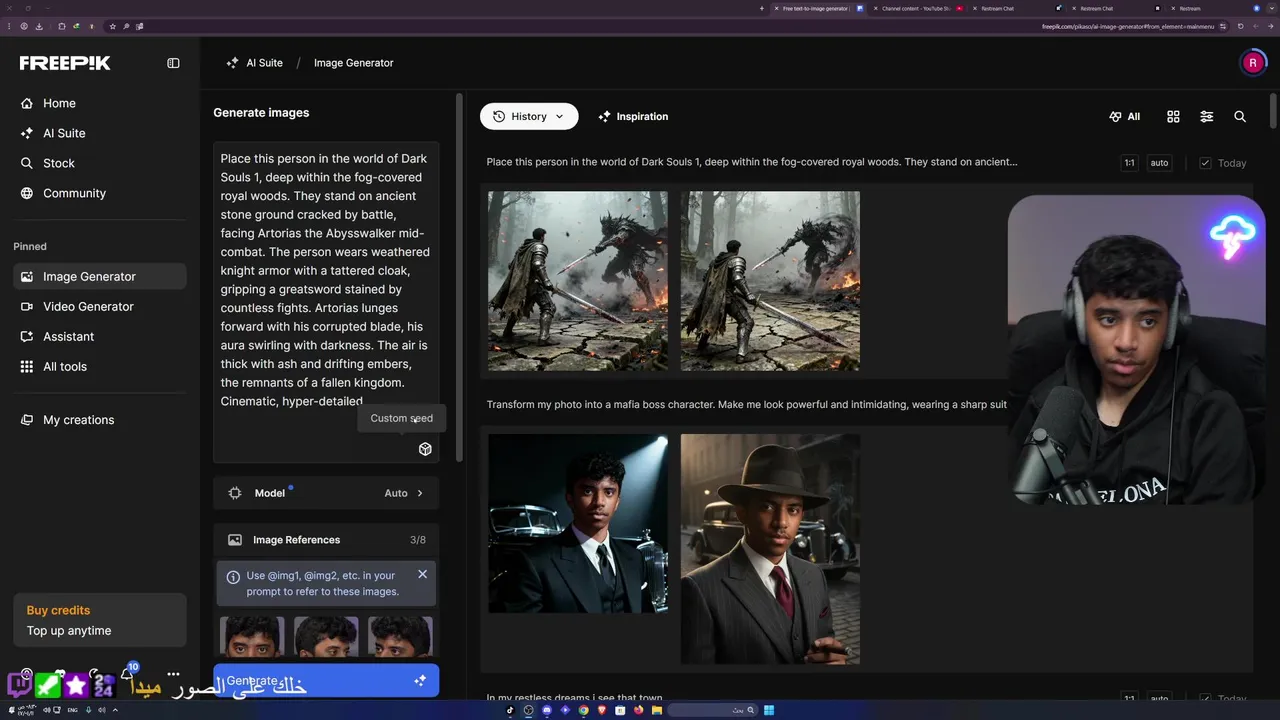
Task: Open Discord from the taskbar
Action: 546,710
